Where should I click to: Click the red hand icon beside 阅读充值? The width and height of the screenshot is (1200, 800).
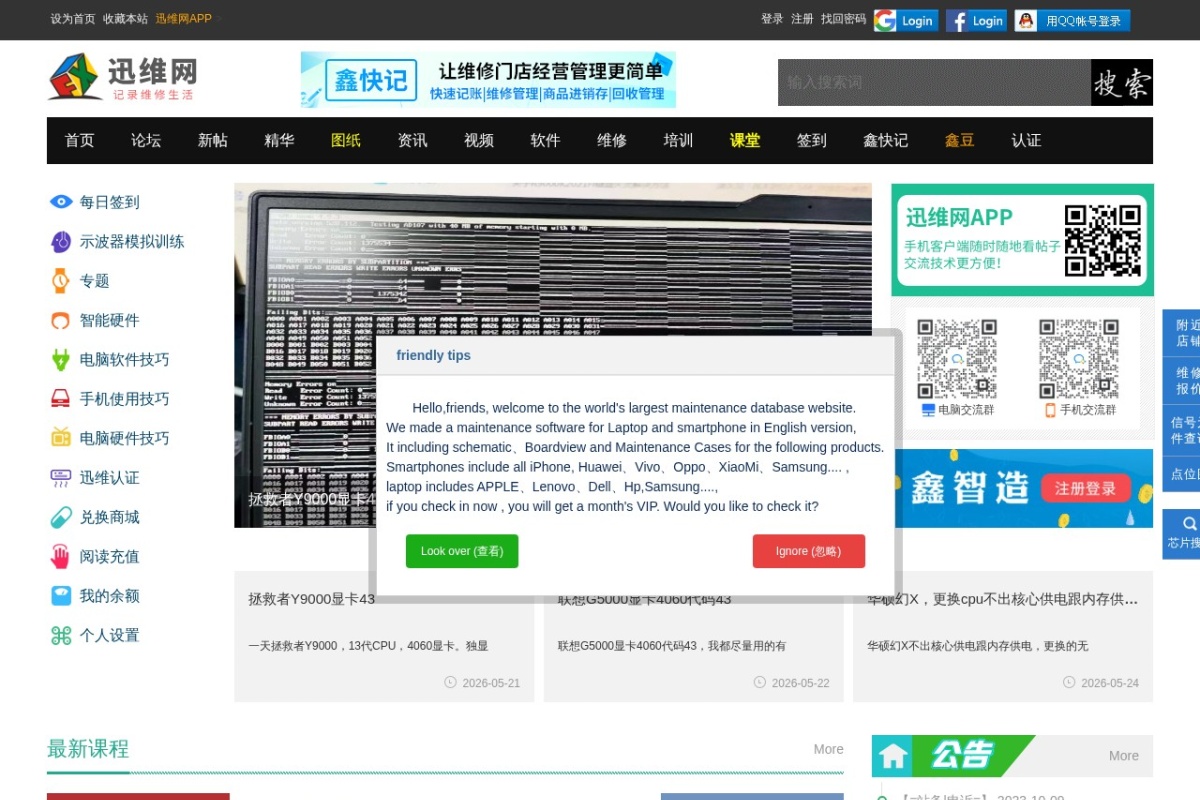coord(61,556)
